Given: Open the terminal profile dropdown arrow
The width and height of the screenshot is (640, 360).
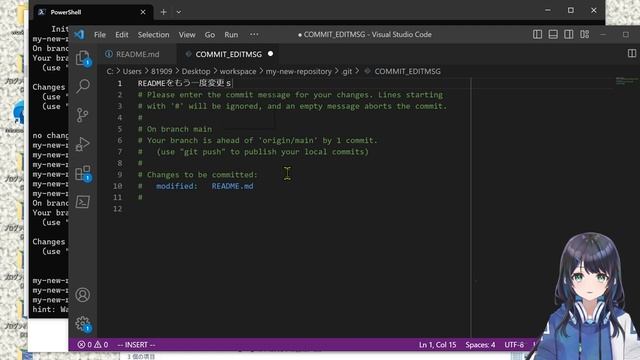Looking at the screenshot, I should point(179,12).
